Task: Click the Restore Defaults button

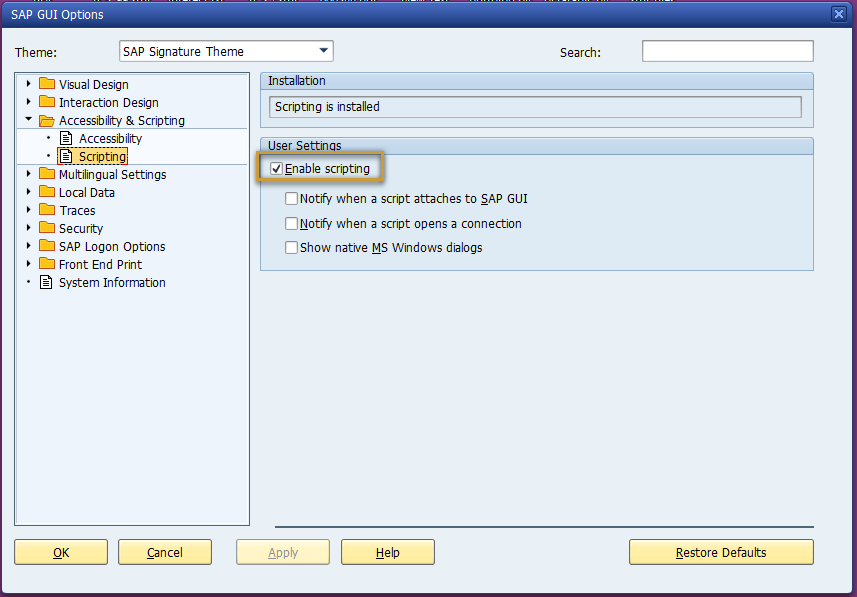Action: pyautogui.click(x=721, y=551)
